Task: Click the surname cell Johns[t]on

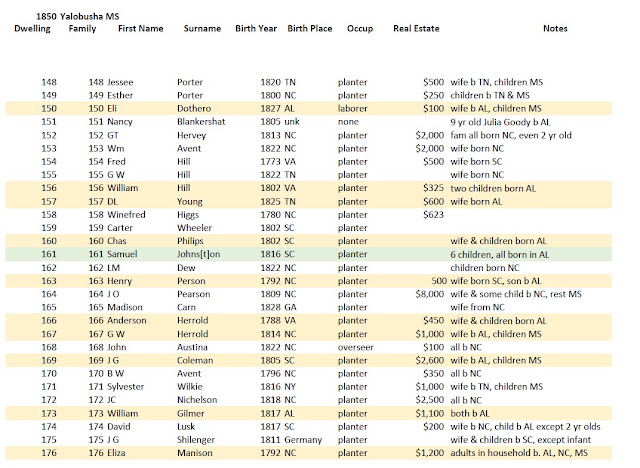Action: (x=198, y=254)
